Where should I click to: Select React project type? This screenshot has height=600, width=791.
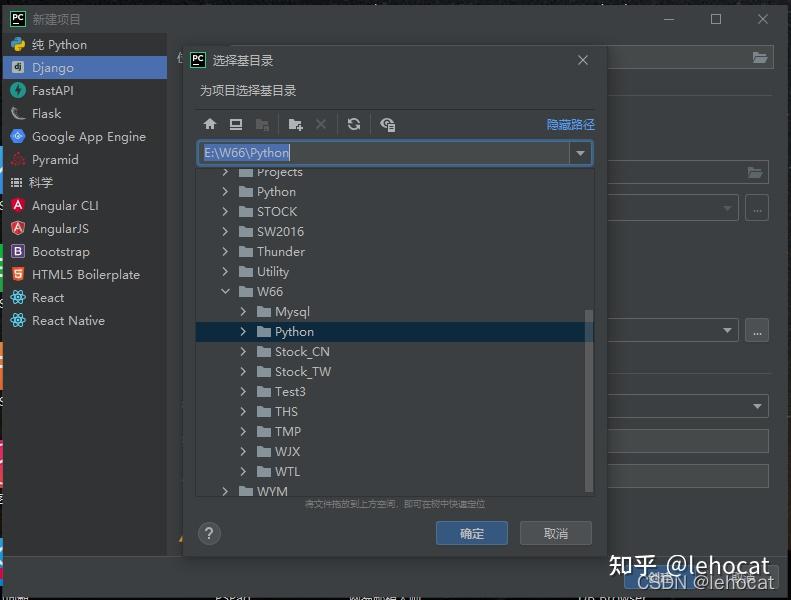pyautogui.click(x=85, y=297)
